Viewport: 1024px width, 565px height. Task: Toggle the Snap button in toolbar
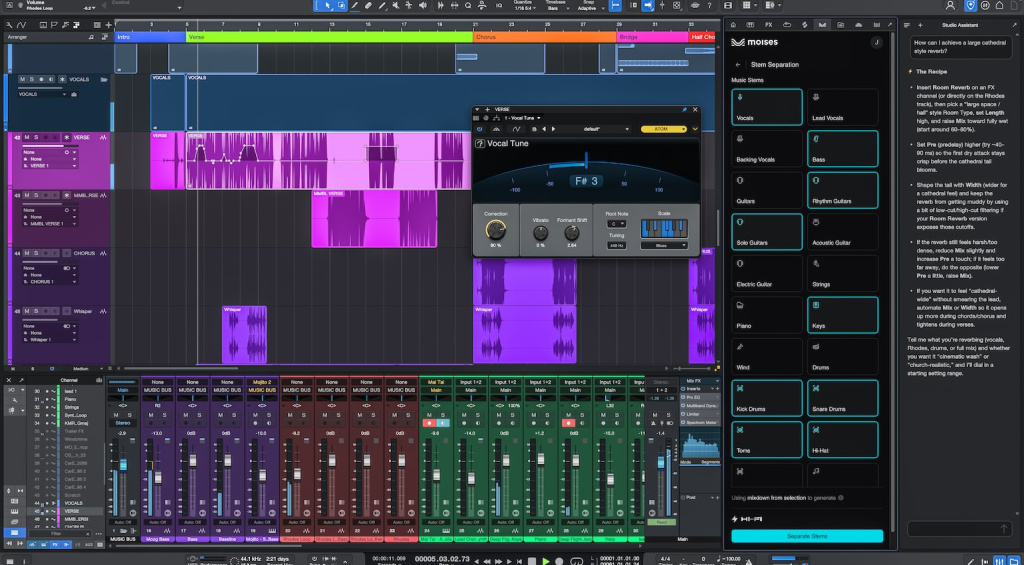point(615,6)
